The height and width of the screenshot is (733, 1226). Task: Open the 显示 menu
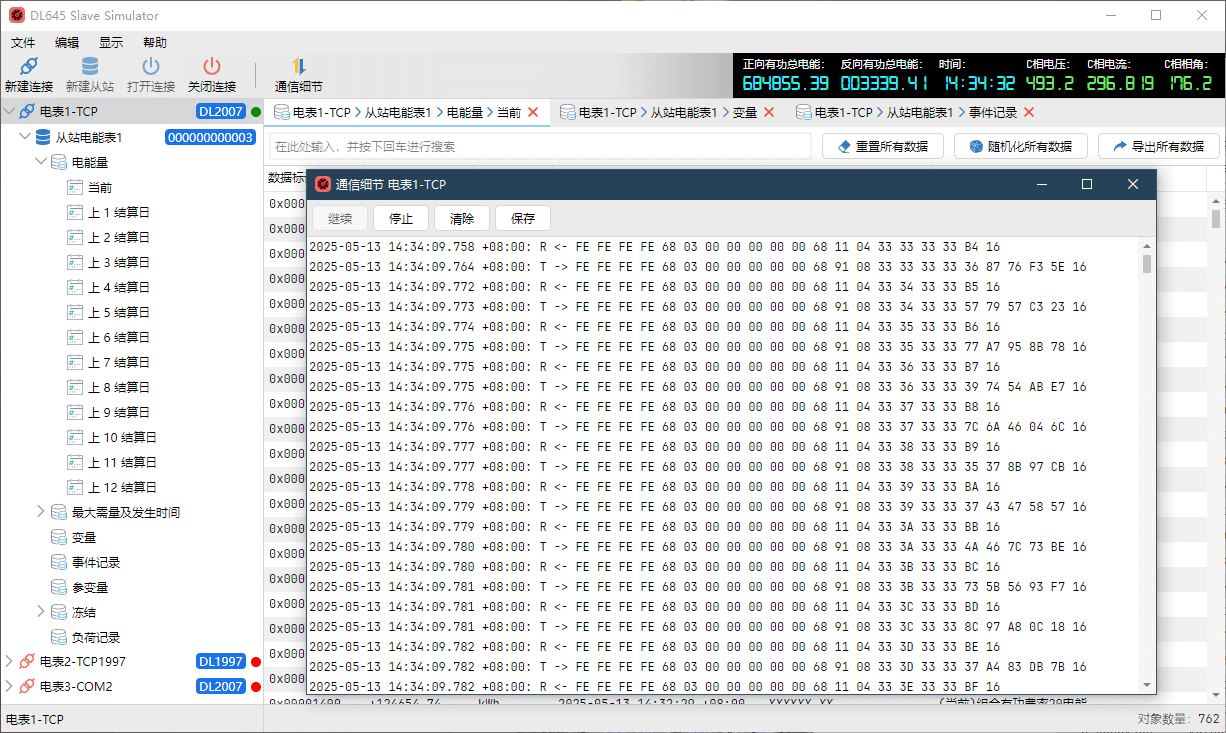click(111, 42)
